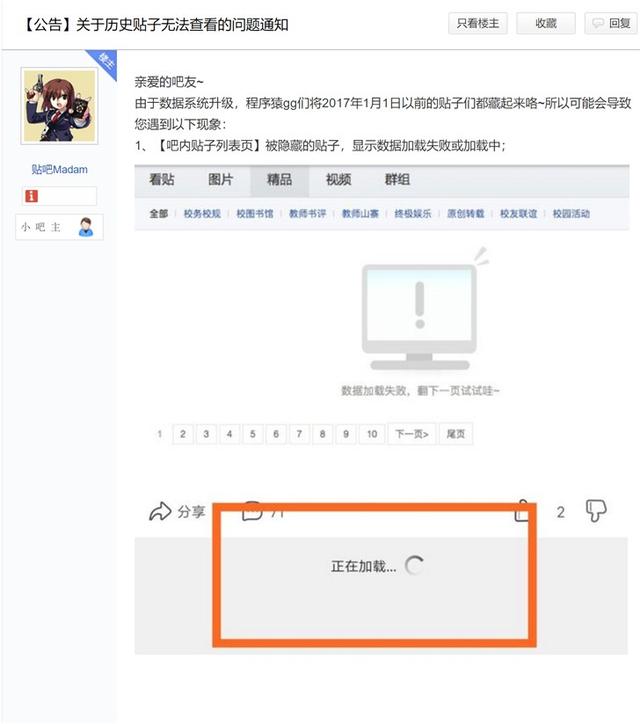Click the 小吧主 user badge icon
Image resolution: width=640 pixels, height=724 pixels.
pyautogui.click(x=85, y=227)
